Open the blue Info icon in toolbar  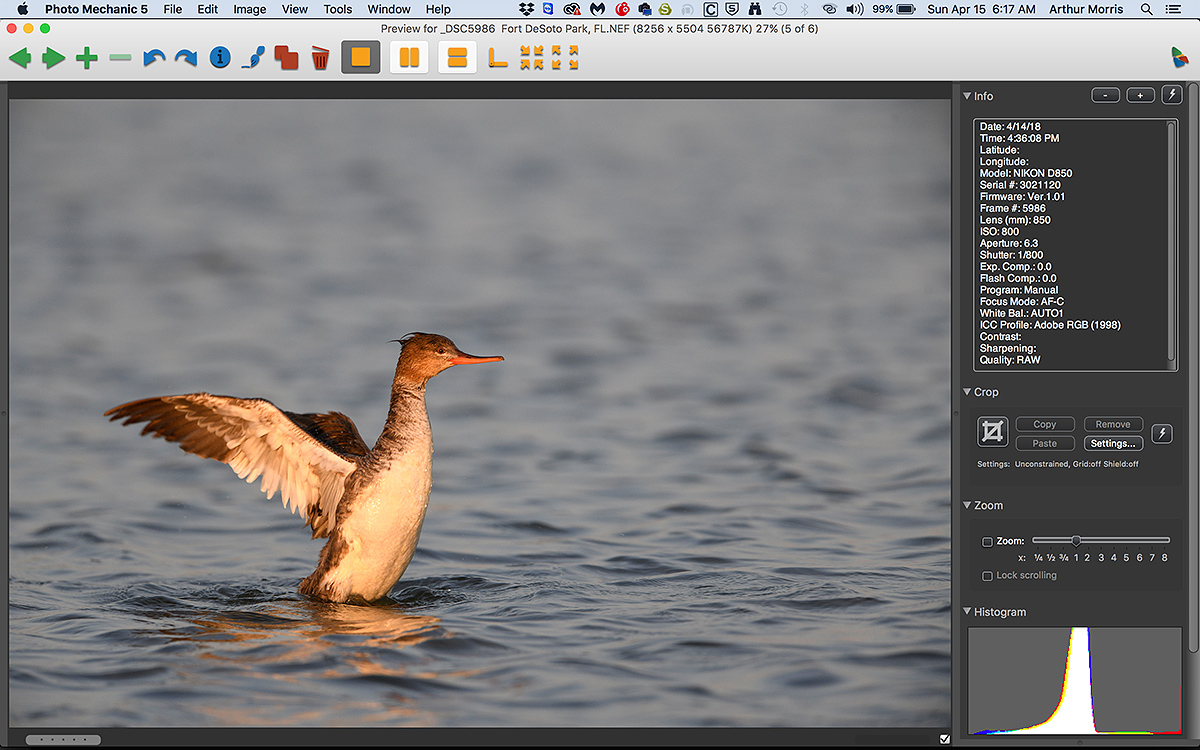coord(220,58)
